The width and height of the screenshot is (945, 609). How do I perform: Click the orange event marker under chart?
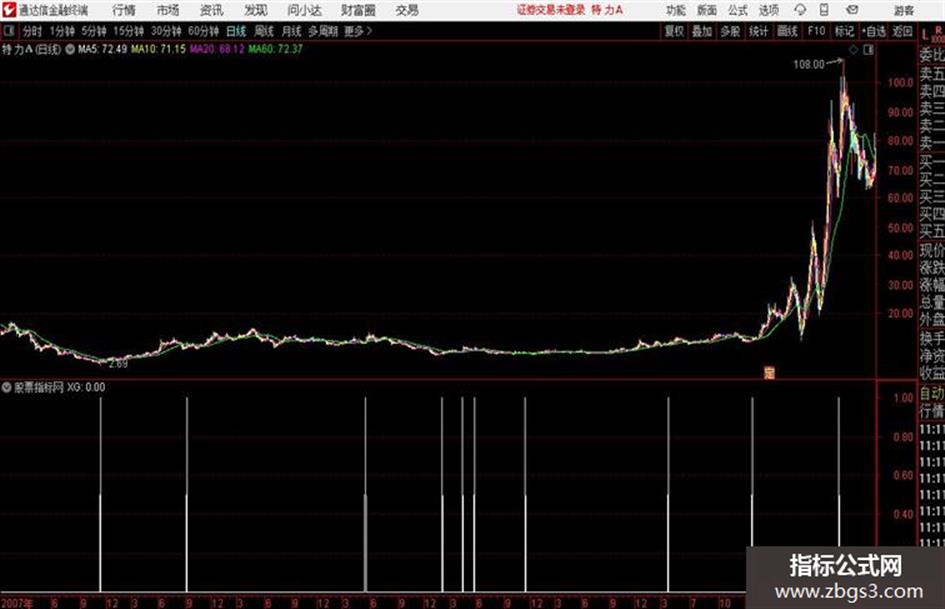(769, 373)
